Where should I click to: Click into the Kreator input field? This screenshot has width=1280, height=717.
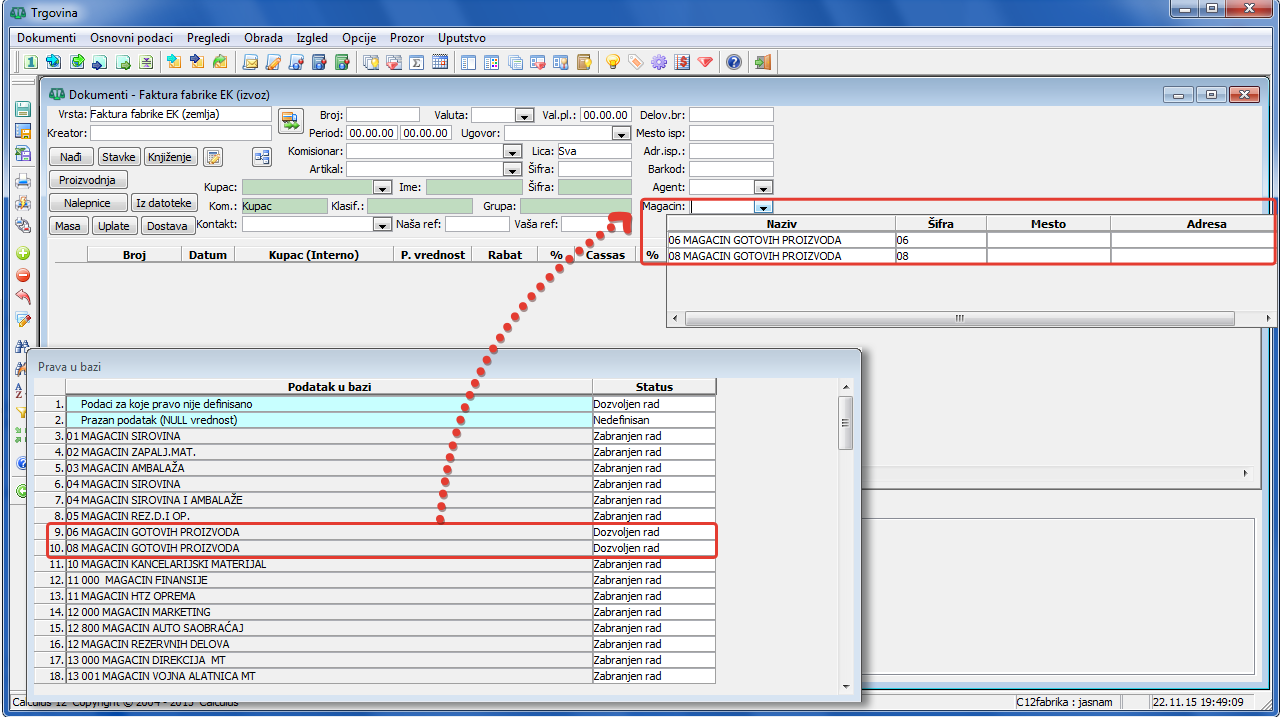tap(181, 133)
